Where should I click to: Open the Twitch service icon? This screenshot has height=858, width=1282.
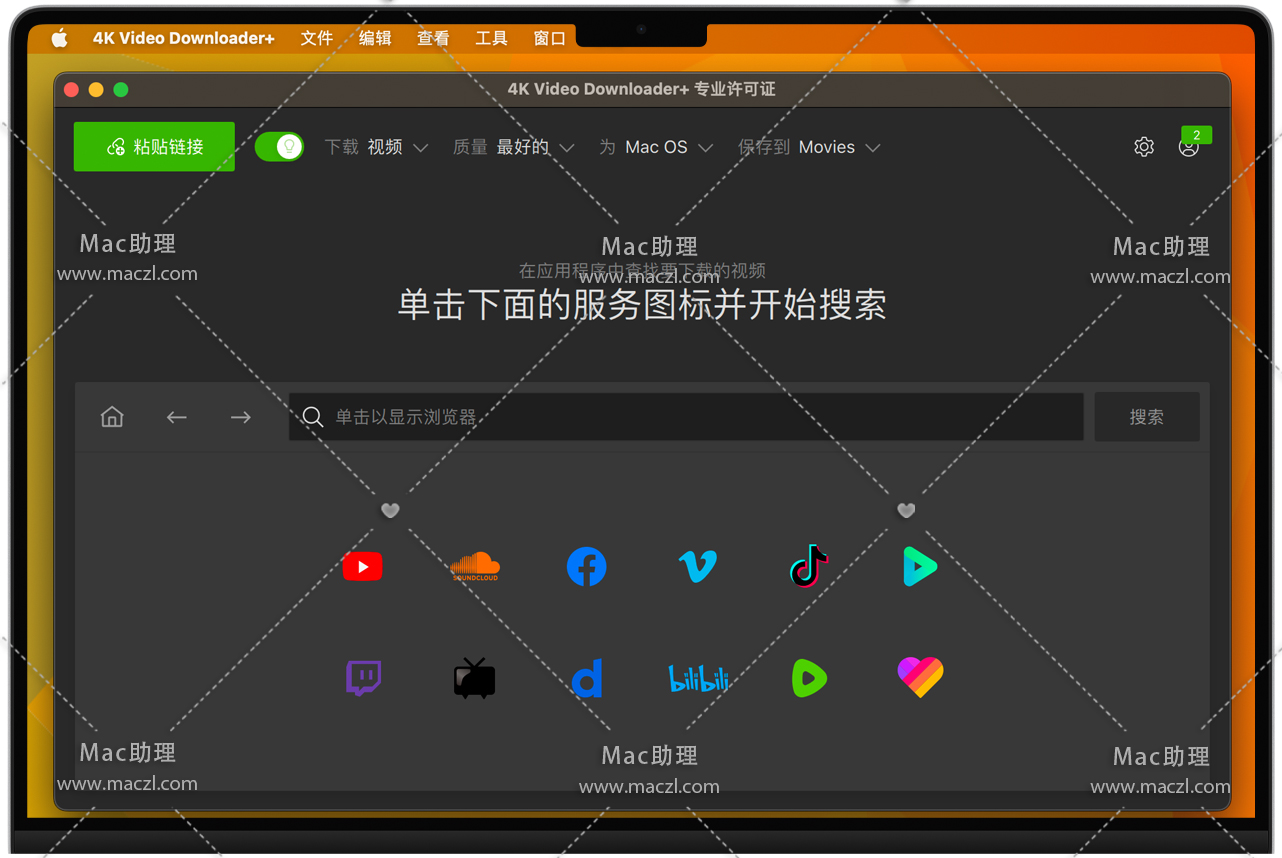pos(363,678)
